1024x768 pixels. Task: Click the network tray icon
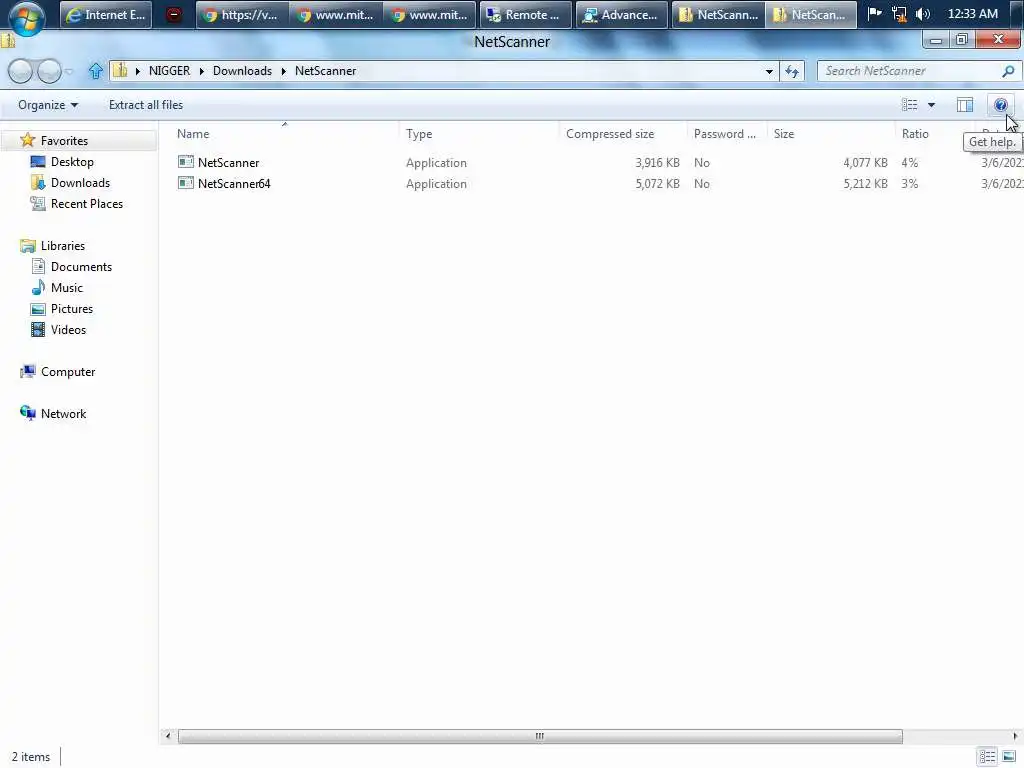coord(899,14)
